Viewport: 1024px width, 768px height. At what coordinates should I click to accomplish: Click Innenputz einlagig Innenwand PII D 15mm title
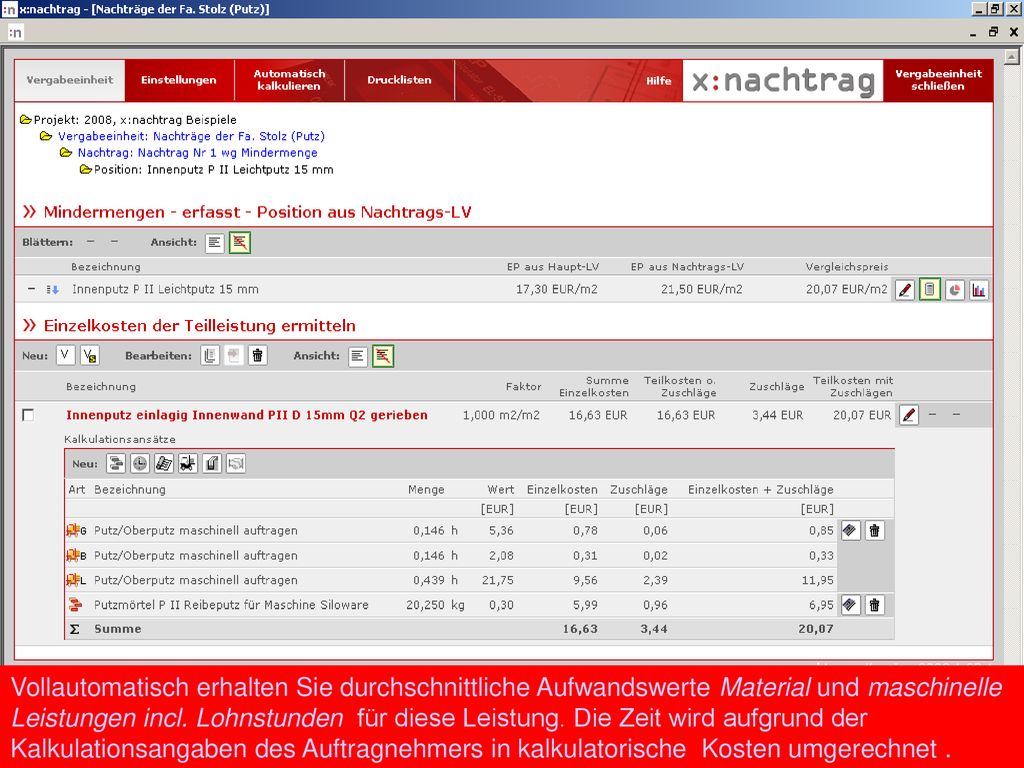tap(247, 415)
